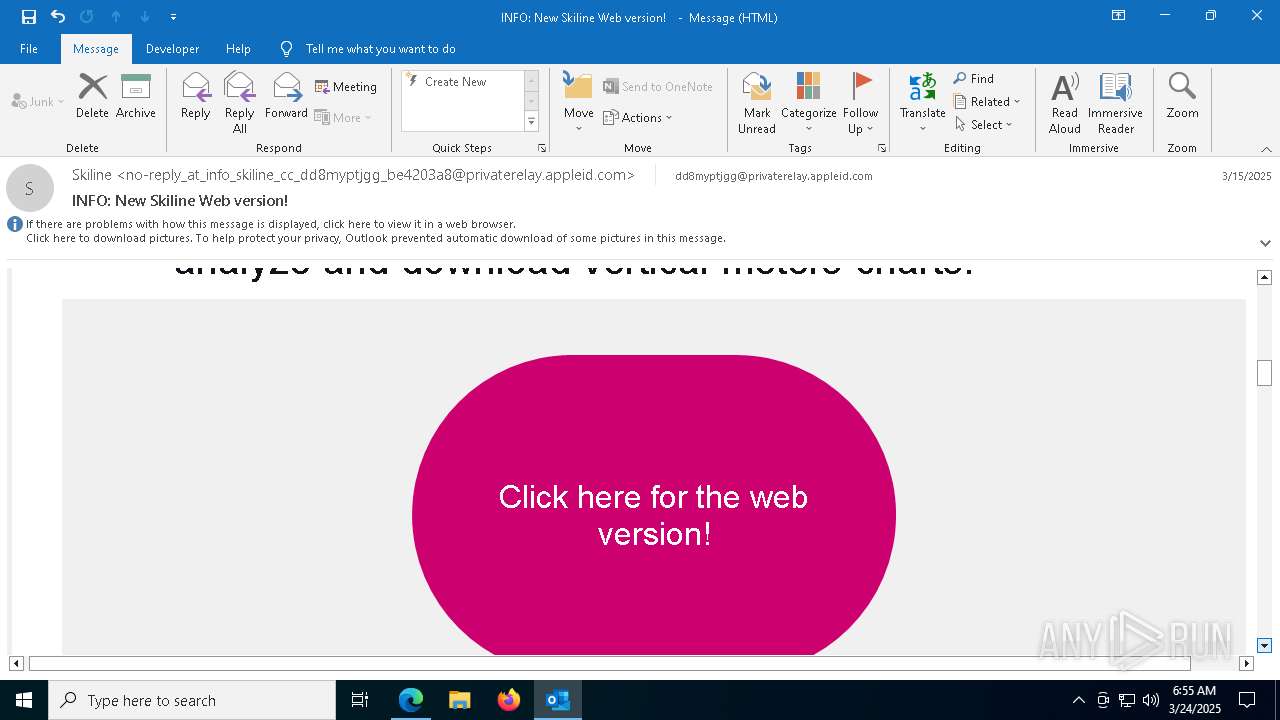Click the vertical scrollbar down arrow

point(1264,646)
